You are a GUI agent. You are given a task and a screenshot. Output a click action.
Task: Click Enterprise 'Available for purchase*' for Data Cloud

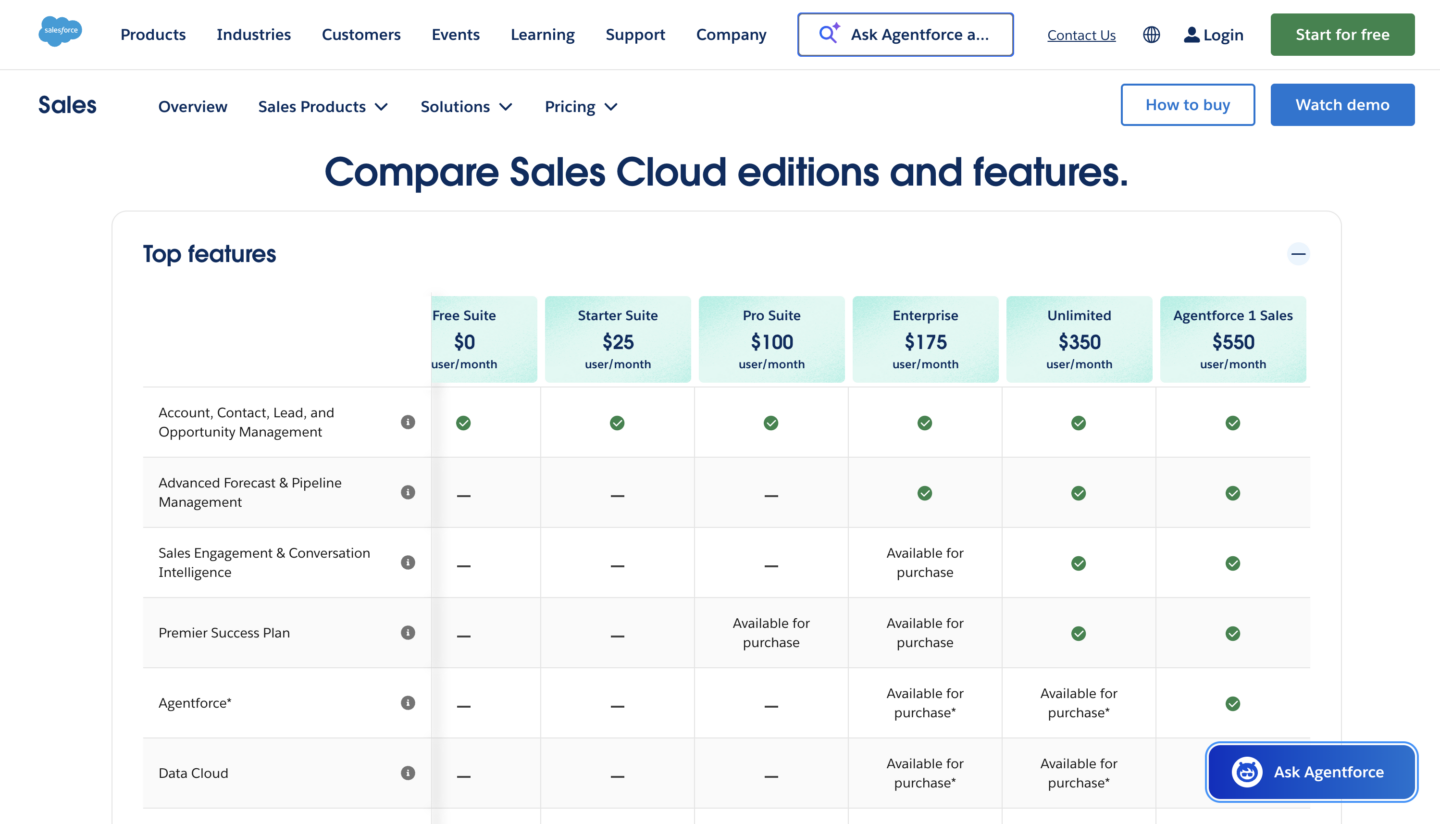pyautogui.click(x=925, y=773)
